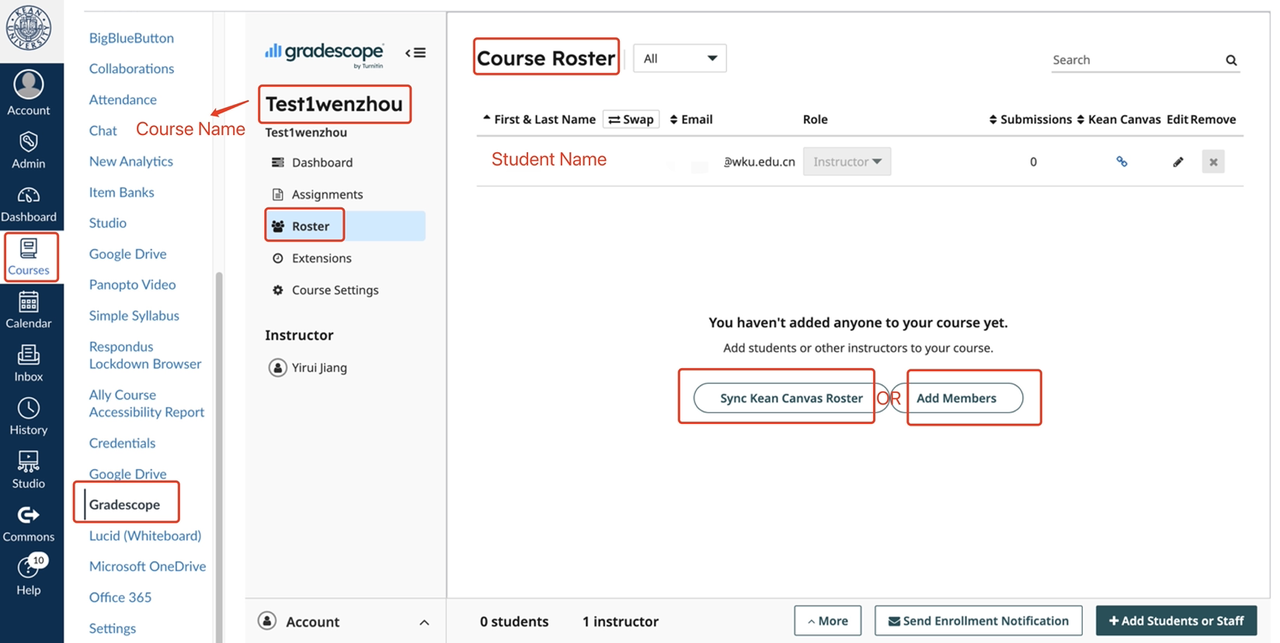Open Help with the 10 badge
The image size is (1280, 643).
[x=28, y=575]
